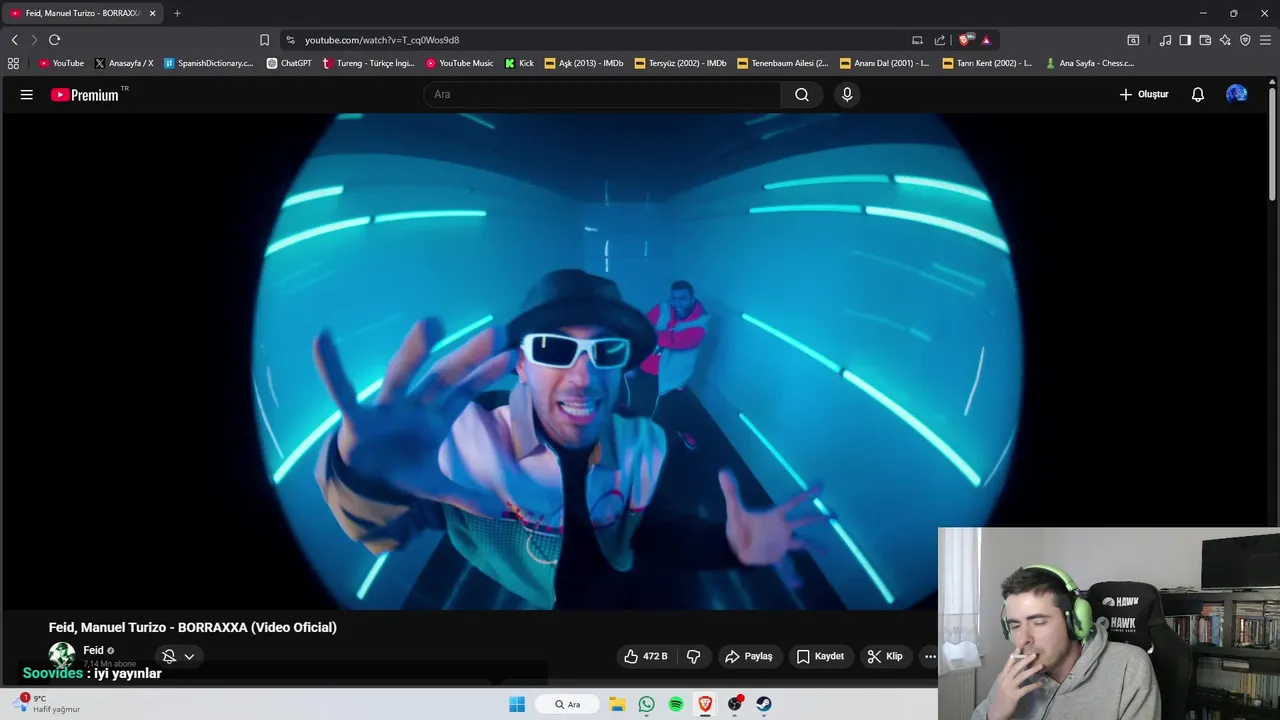Open YouTube bookmark

pos(61,63)
